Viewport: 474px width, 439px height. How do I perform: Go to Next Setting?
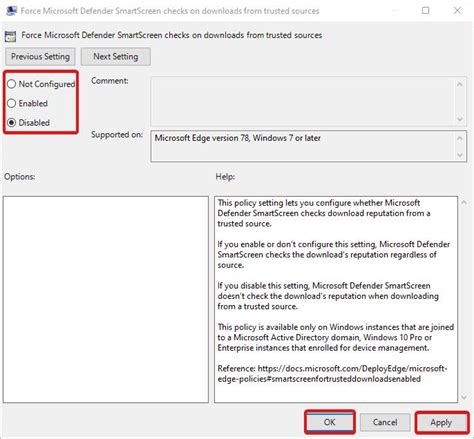coord(116,57)
